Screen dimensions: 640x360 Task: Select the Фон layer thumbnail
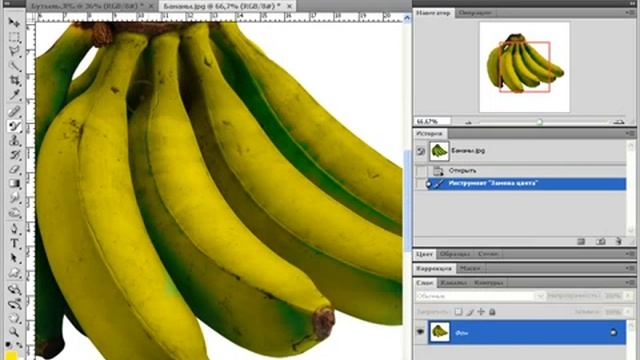coord(439,332)
